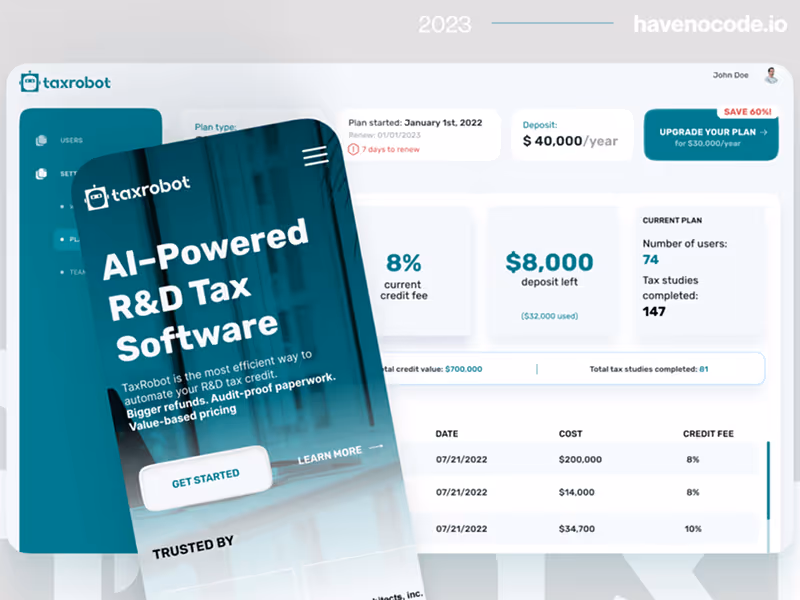Click total credit value $700,000
The width and height of the screenshot is (800, 600).
click(x=463, y=369)
